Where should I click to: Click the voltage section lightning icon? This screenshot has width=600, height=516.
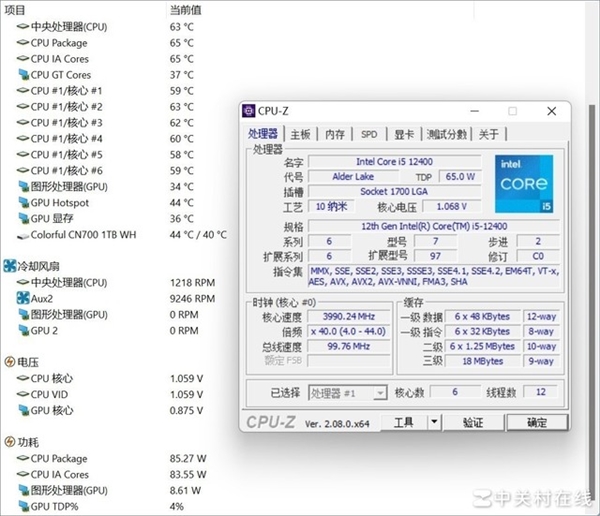click(x=9, y=362)
